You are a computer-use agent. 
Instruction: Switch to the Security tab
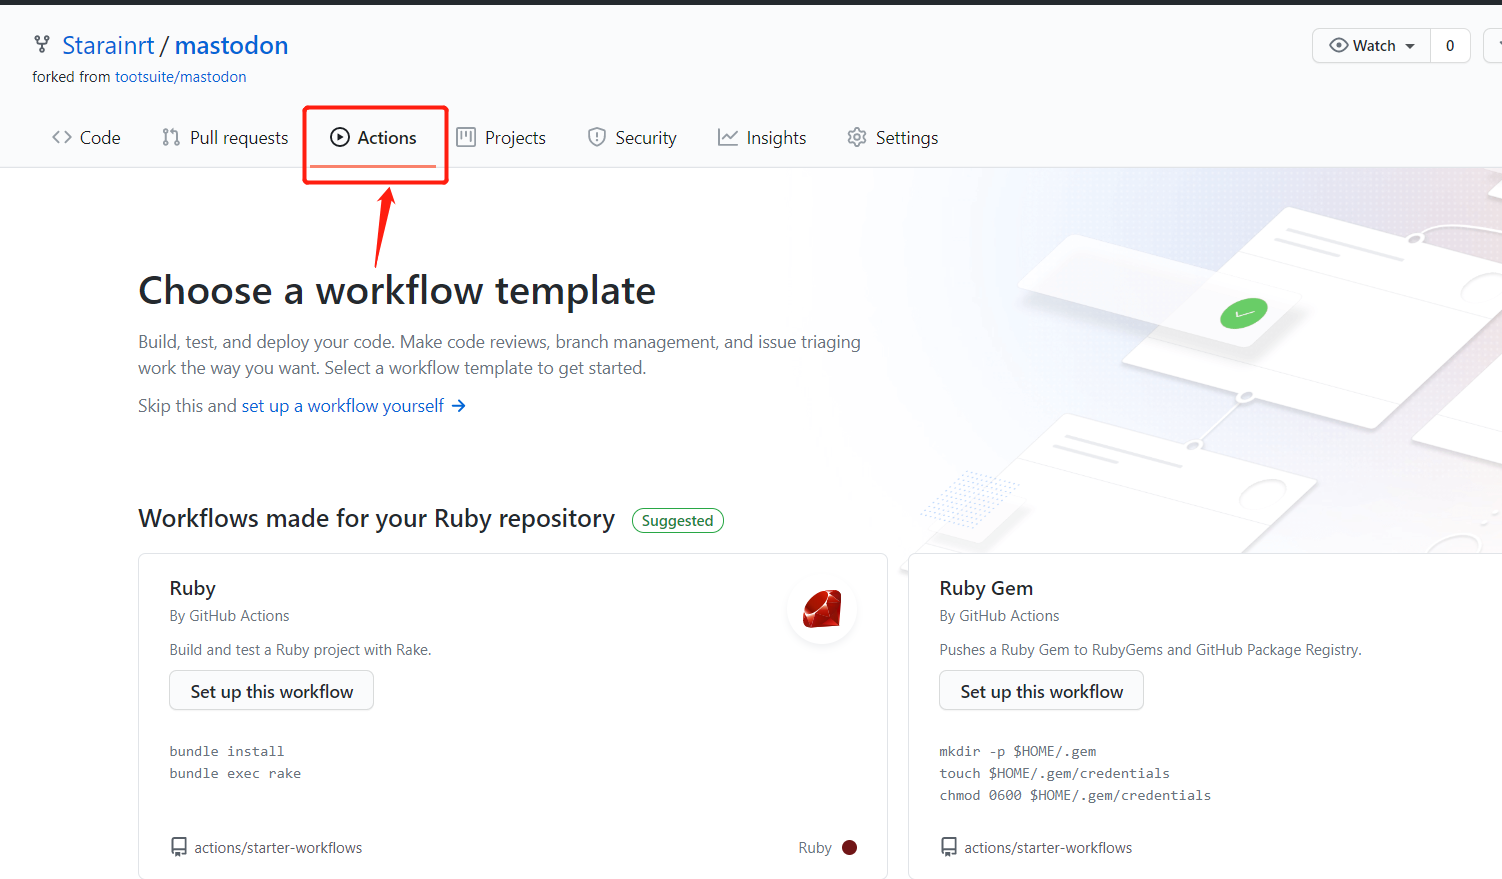click(x=632, y=138)
